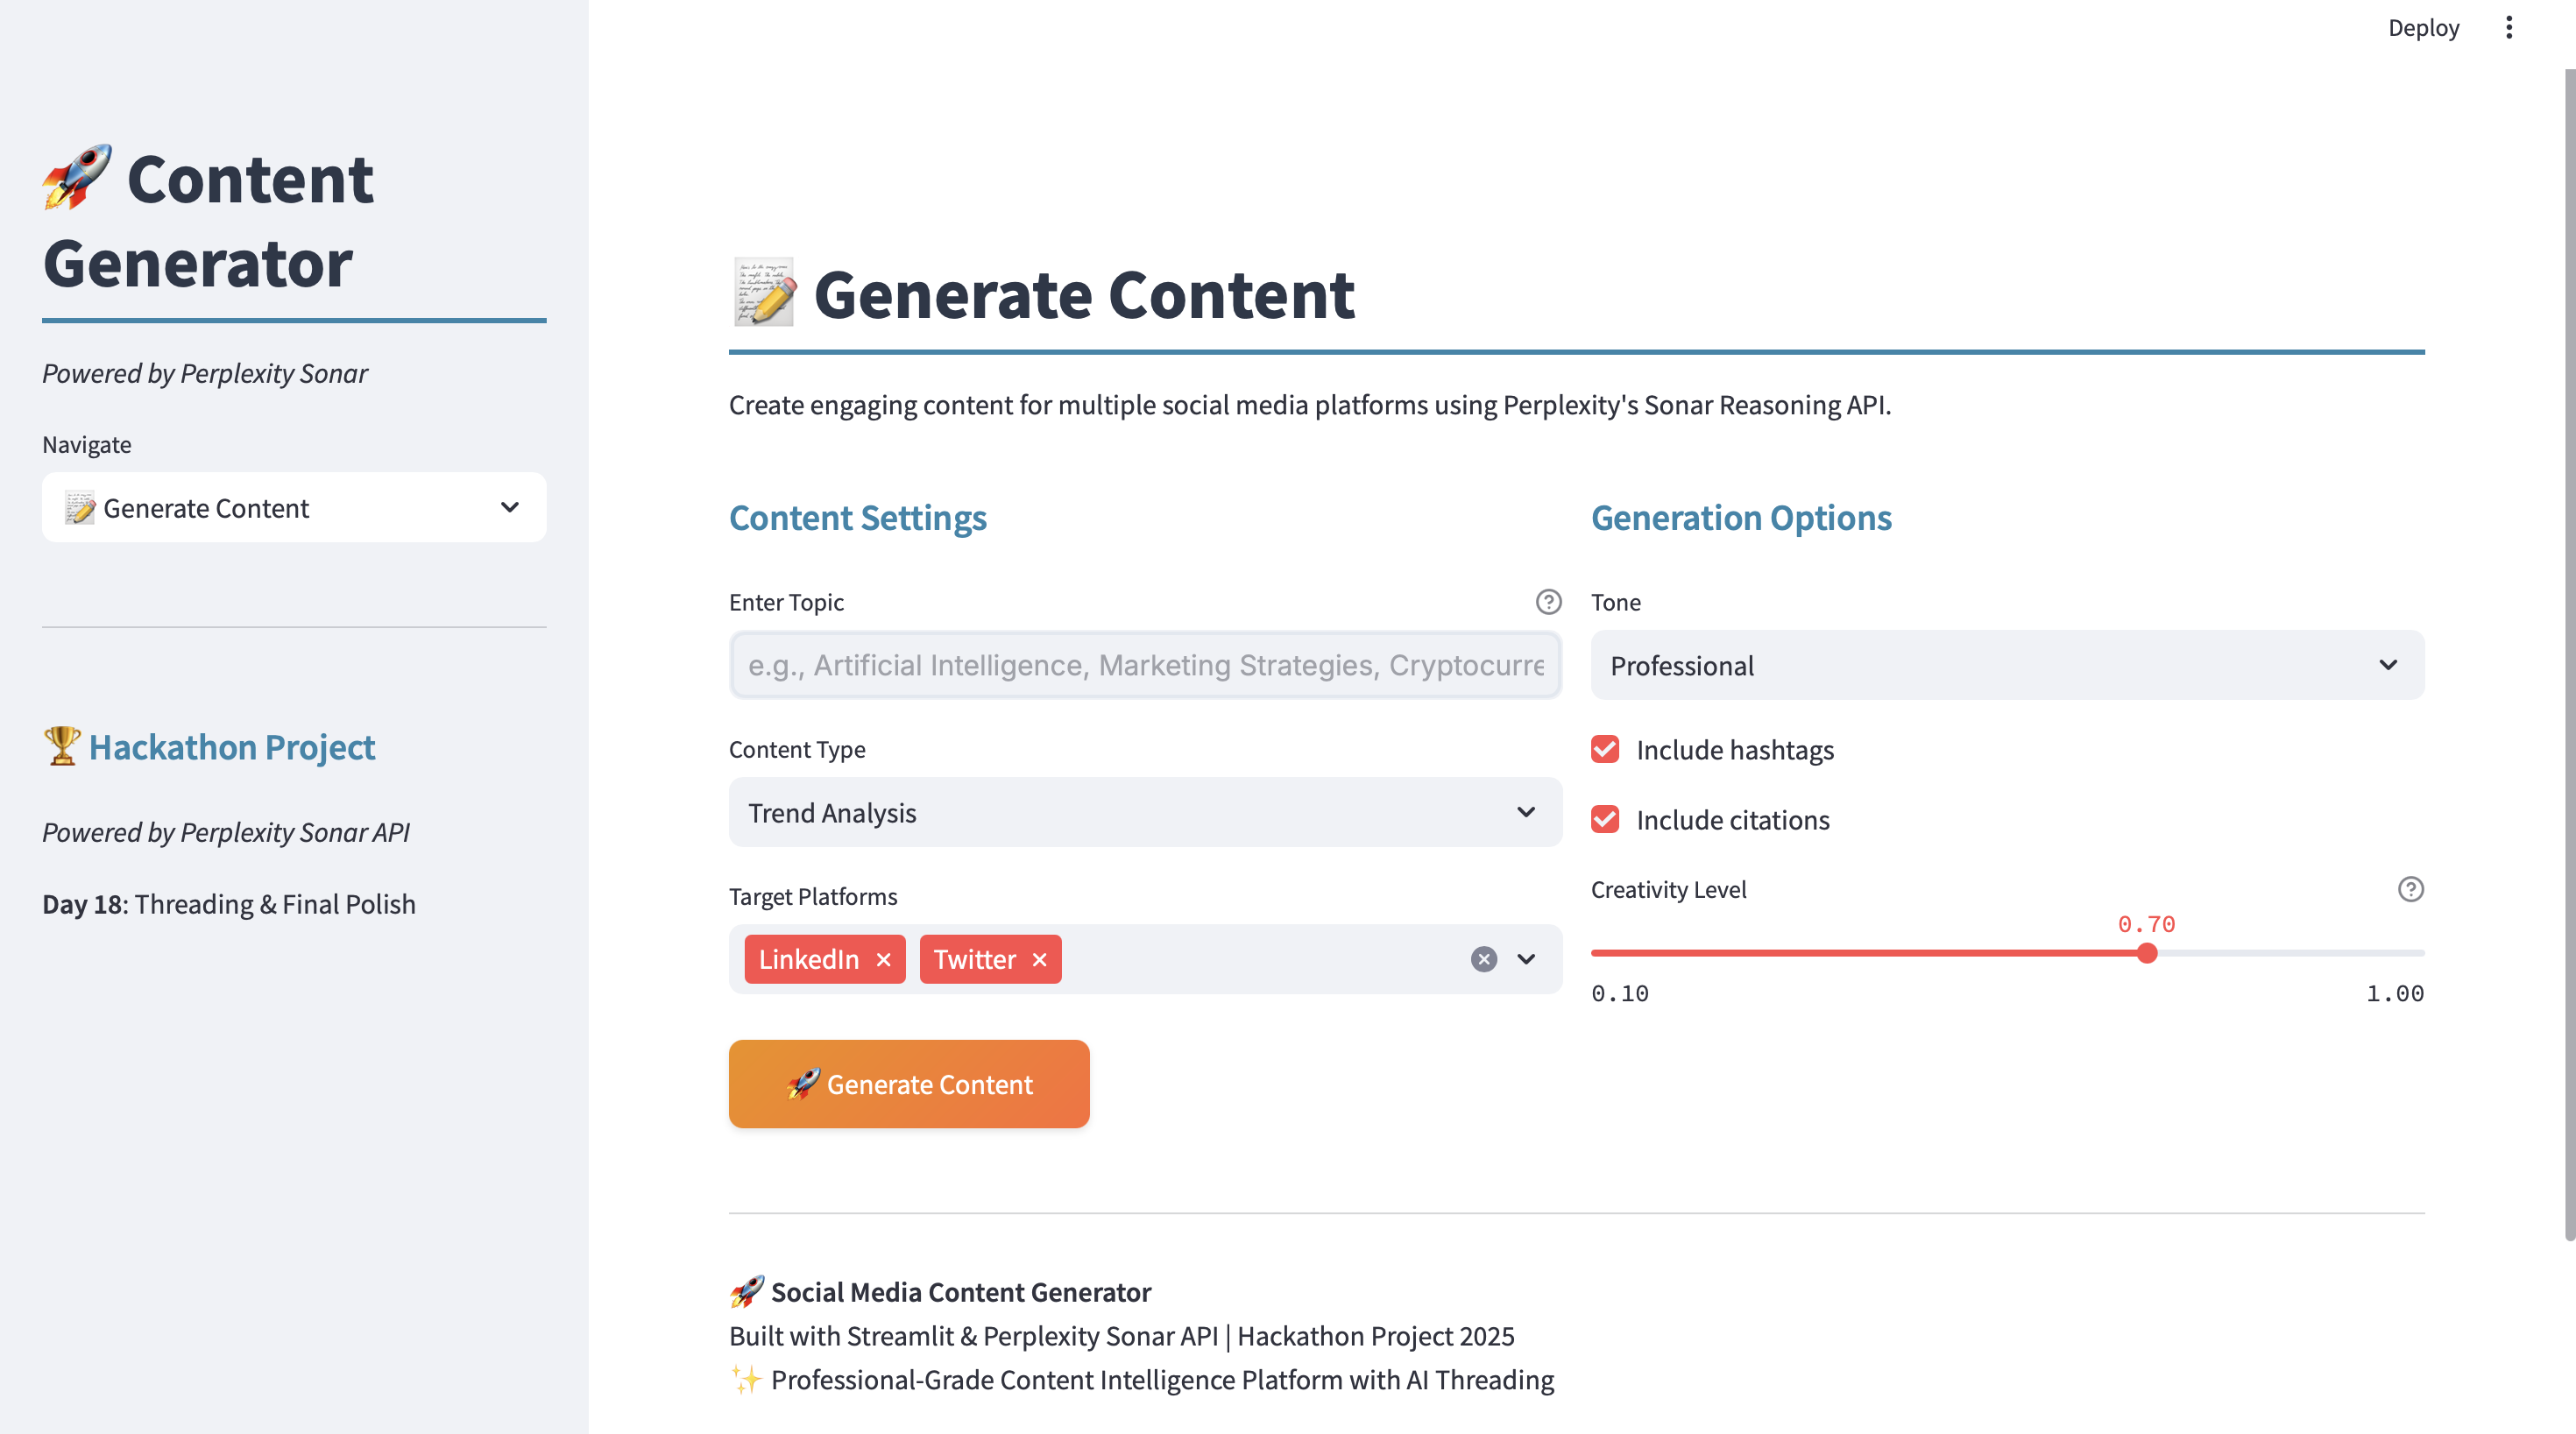2576x1434 pixels.
Task: Click the rocket icon beside Content Generator
Action: 77,178
